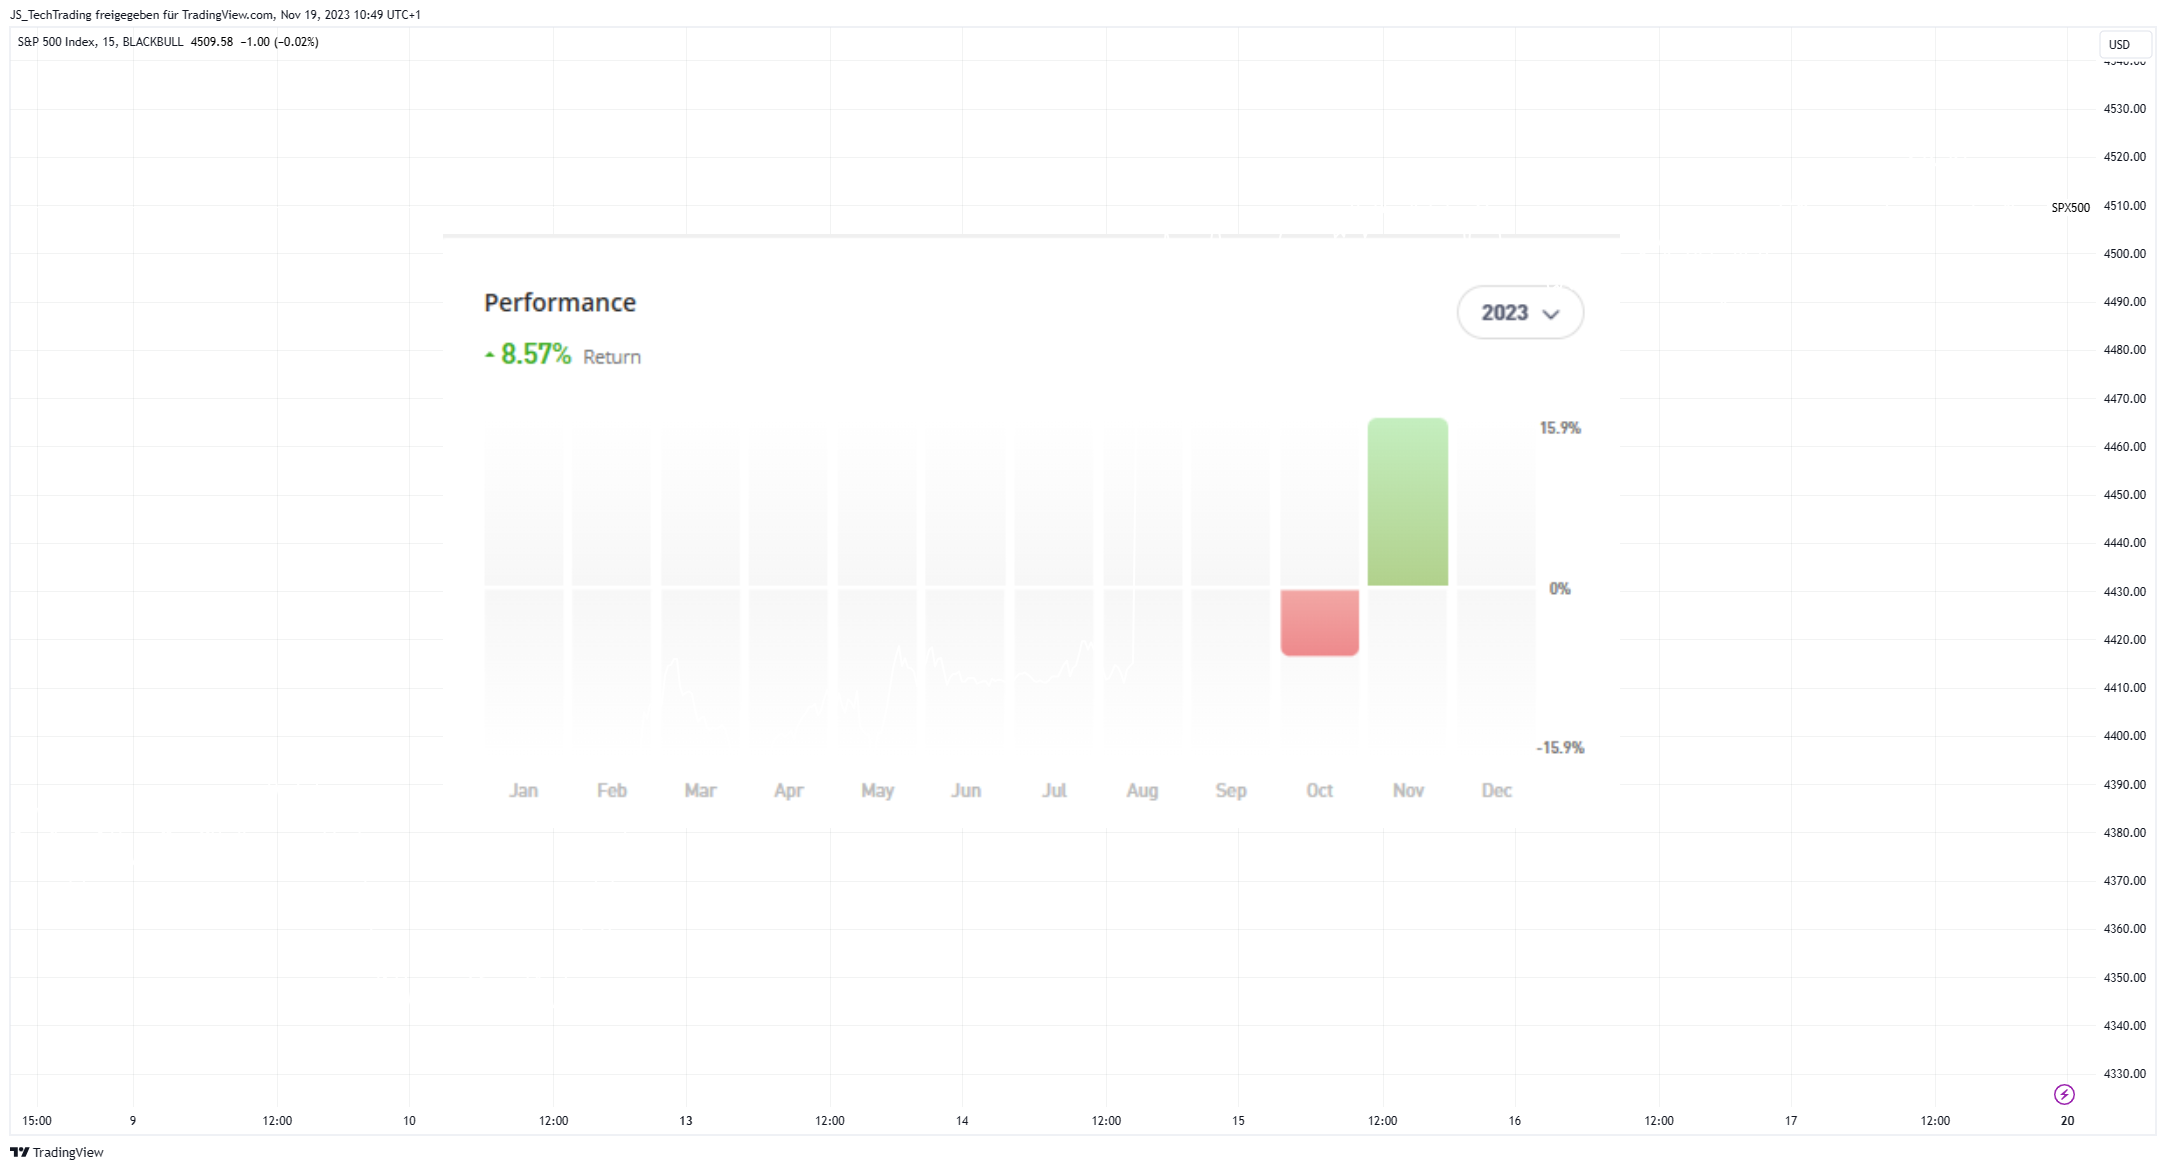Click the date 13 on time axis
The width and height of the screenshot is (2166, 1170).
pyautogui.click(x=686, y=1121)
